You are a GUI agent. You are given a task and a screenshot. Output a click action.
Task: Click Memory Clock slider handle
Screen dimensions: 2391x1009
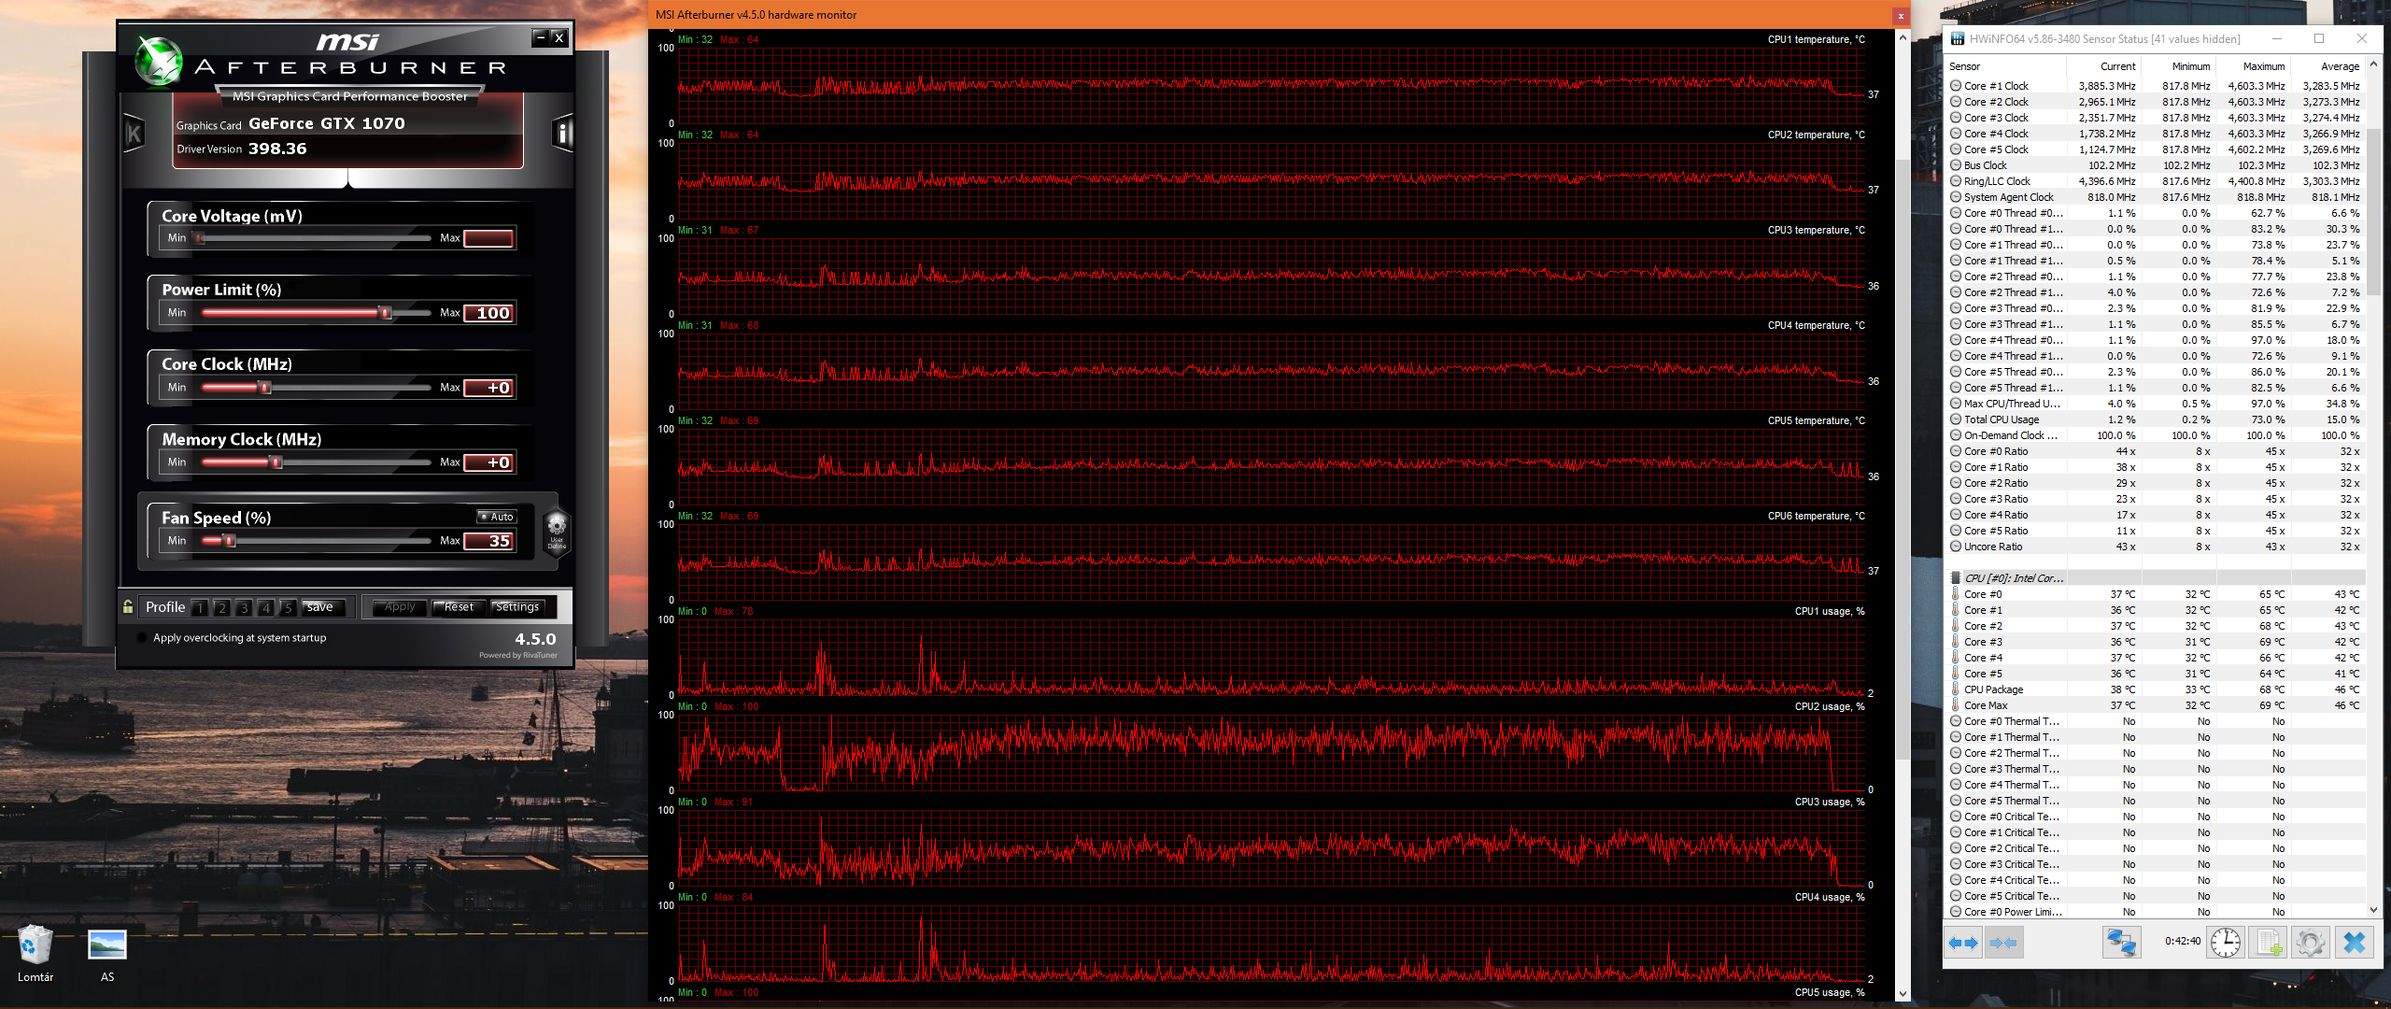277,462
